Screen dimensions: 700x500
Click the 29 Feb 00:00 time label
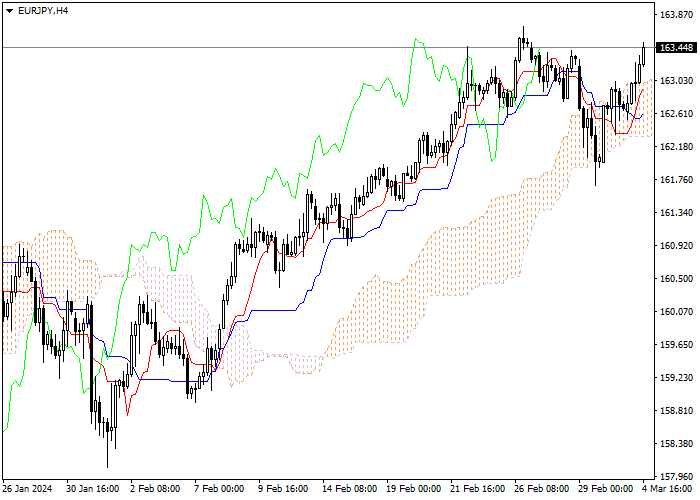tap(606, 489)
